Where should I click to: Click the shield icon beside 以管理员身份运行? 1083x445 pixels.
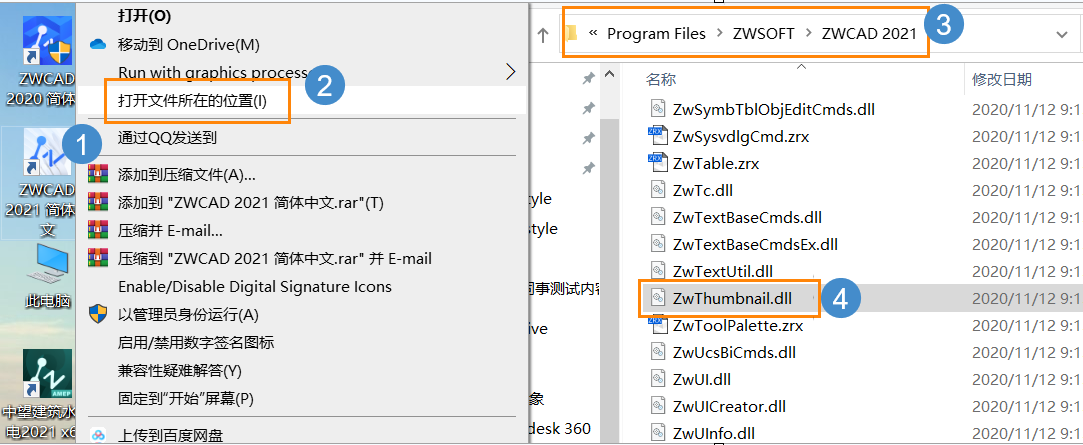tap(99, 314)
